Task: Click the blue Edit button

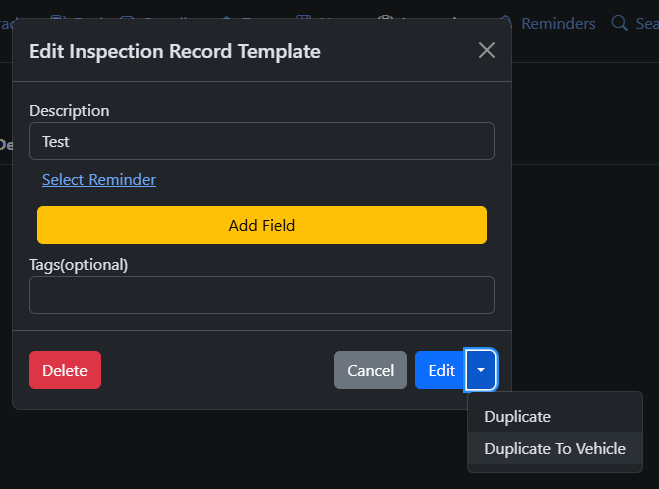Action: [441, 370]
